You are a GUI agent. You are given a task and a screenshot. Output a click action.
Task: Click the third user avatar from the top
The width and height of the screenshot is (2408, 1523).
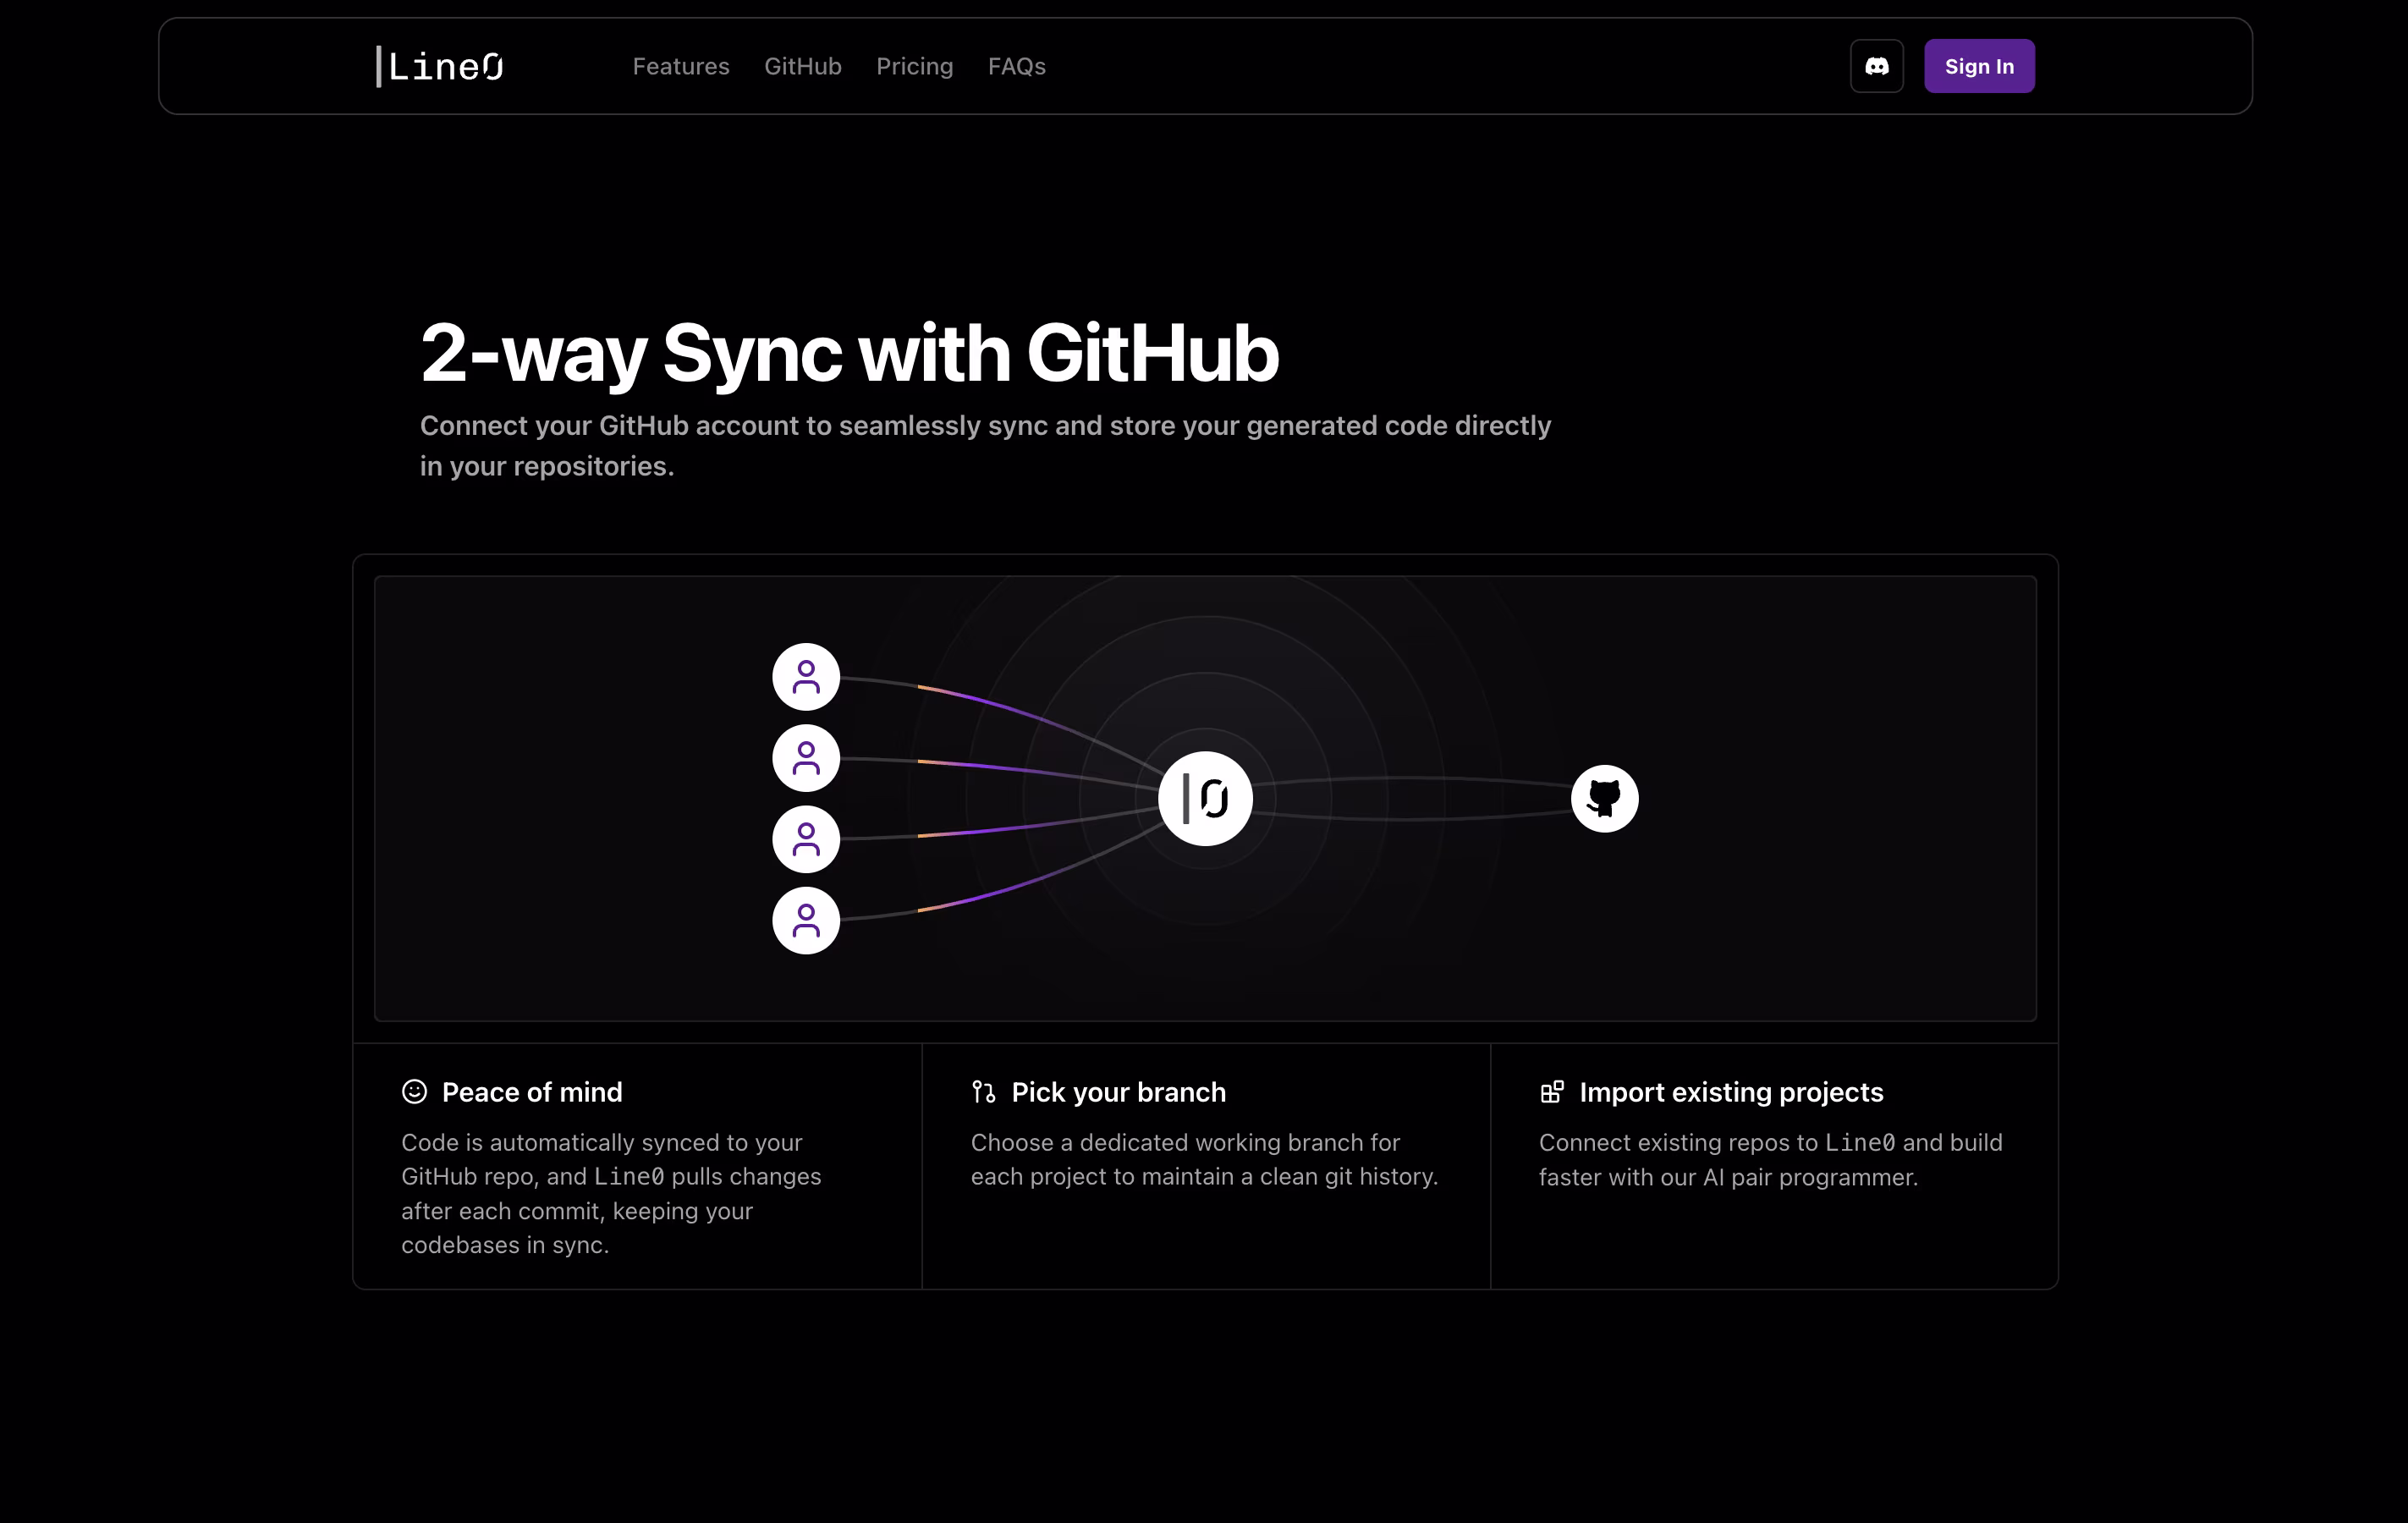coord(805,839)
